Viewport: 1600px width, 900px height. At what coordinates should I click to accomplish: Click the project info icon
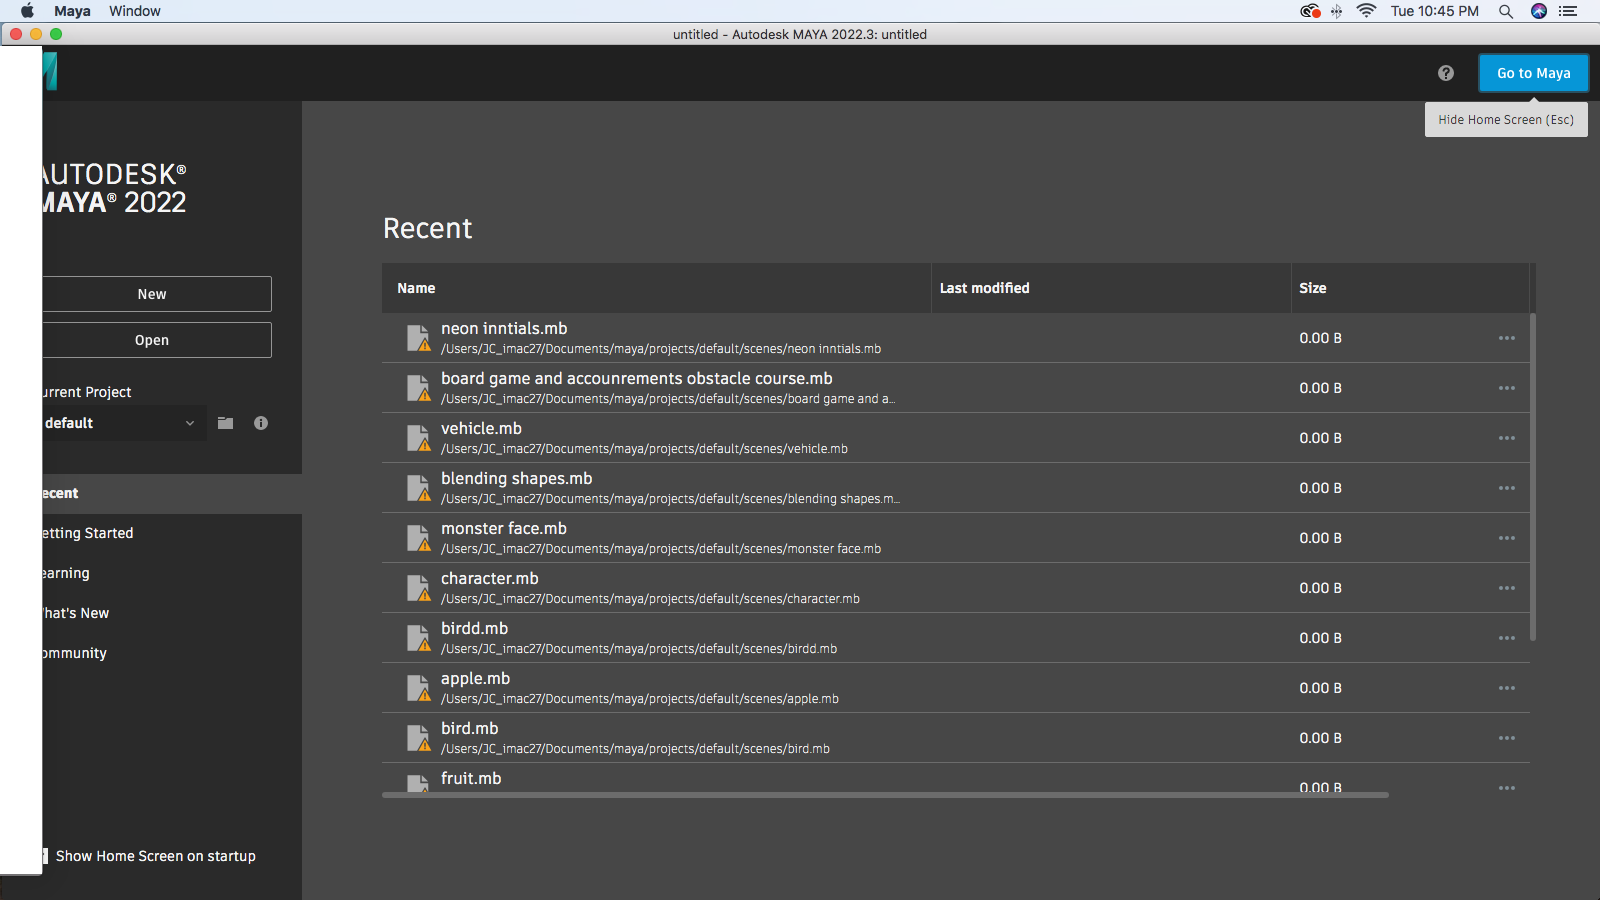(261, 423)
